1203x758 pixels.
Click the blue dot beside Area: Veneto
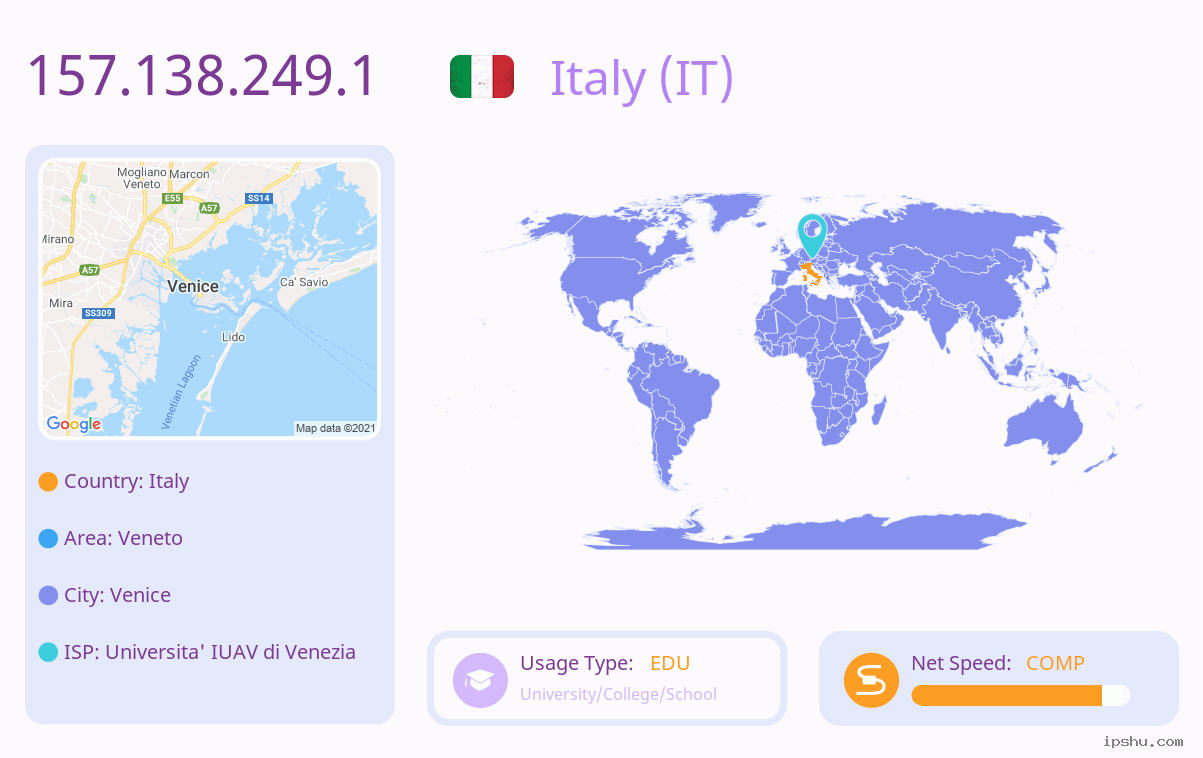(x=48, y=539)
